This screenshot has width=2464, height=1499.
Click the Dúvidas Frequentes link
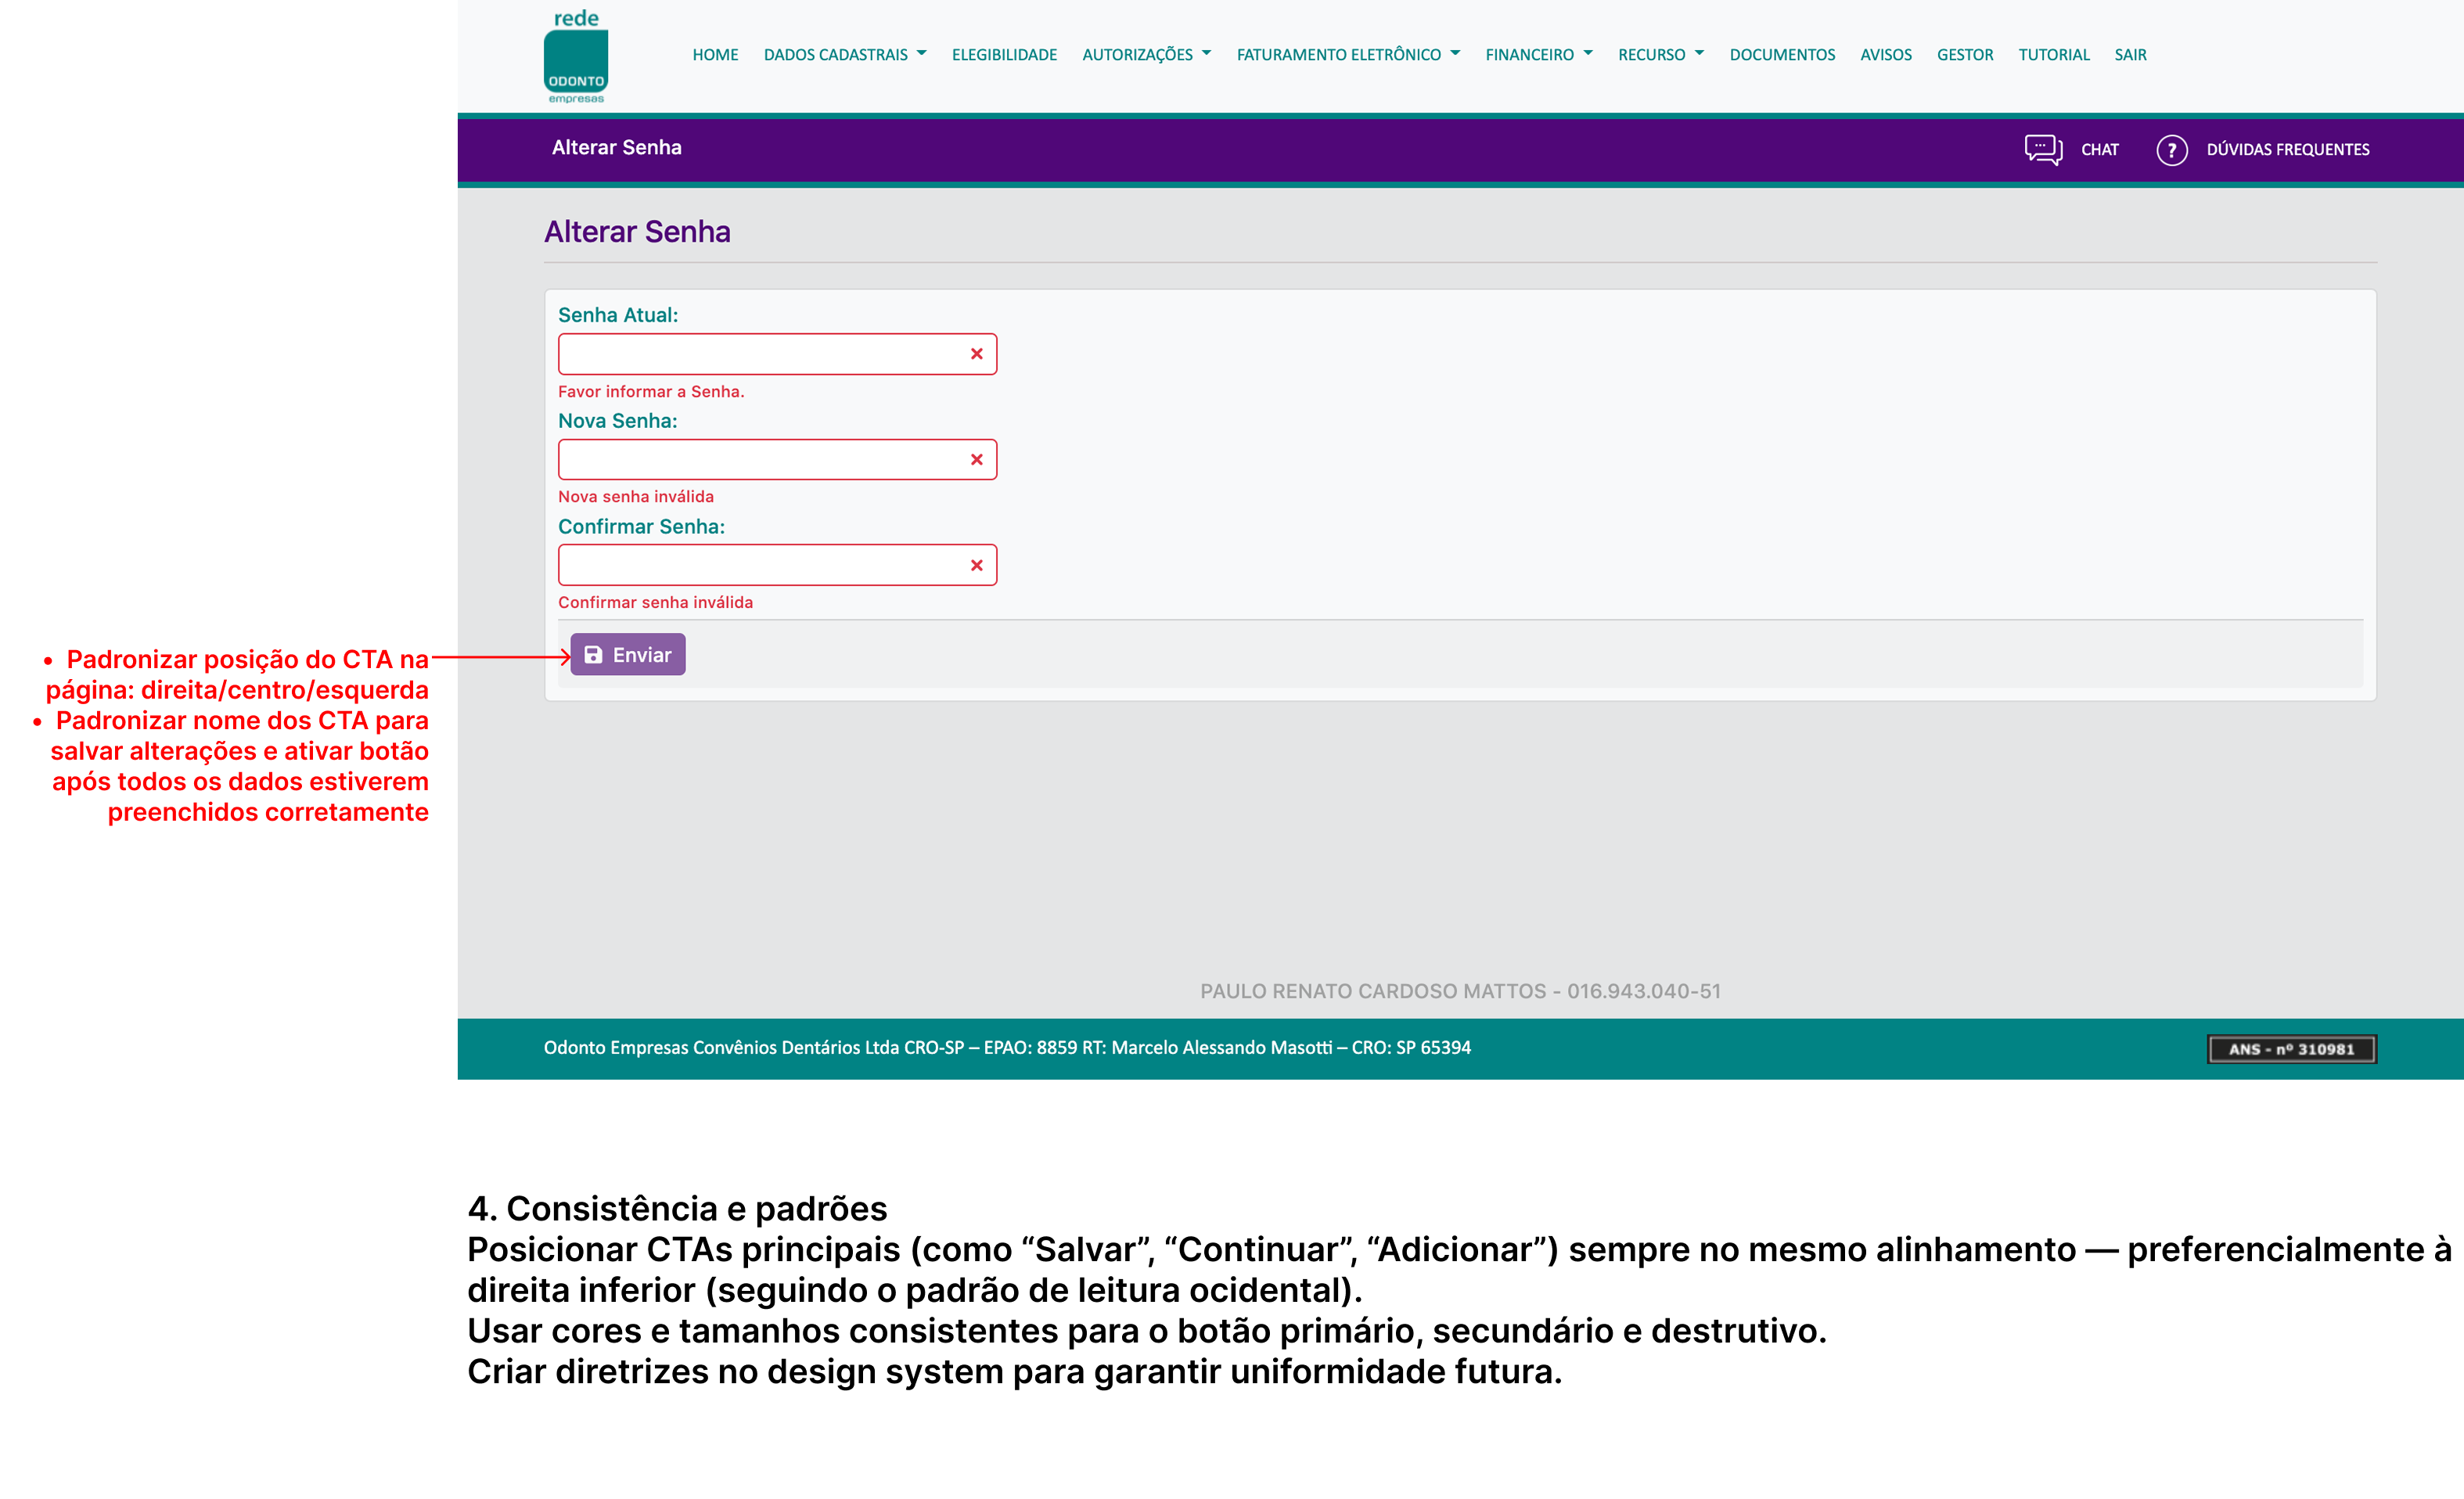click(x=2287, y=150)
